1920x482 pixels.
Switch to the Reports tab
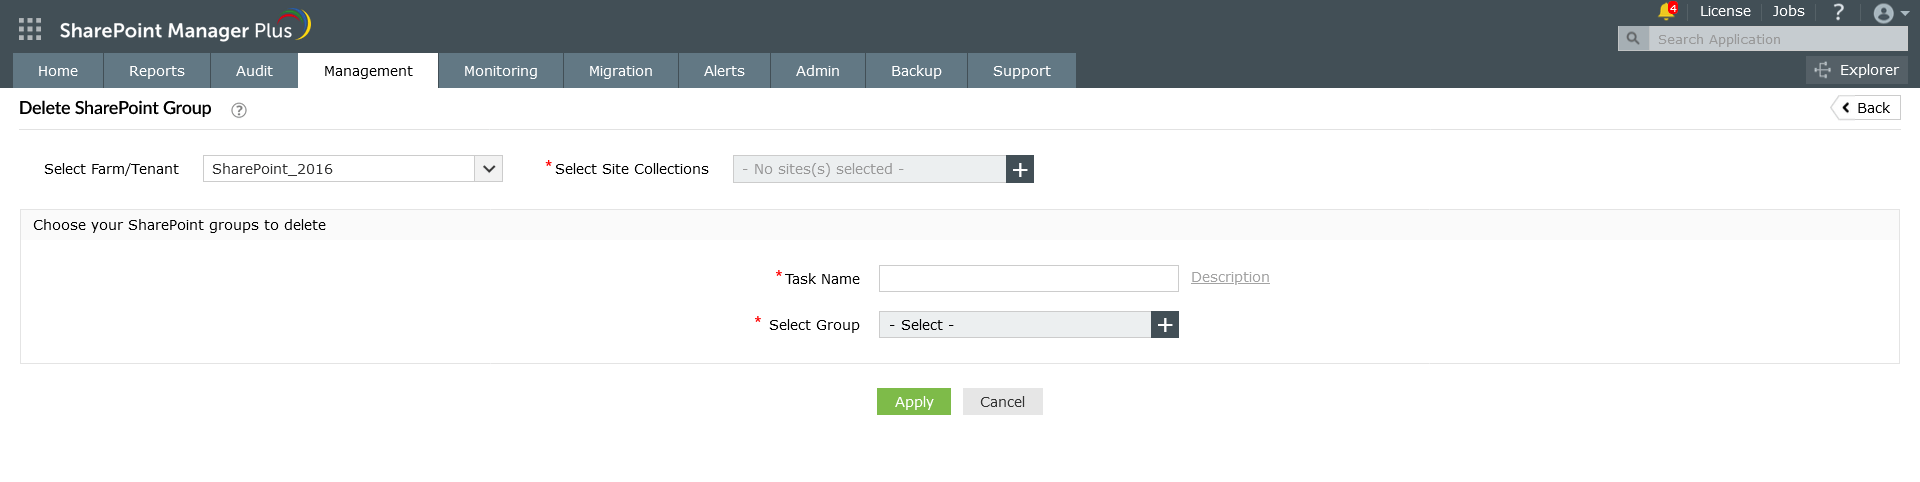[x=157, y=71]
